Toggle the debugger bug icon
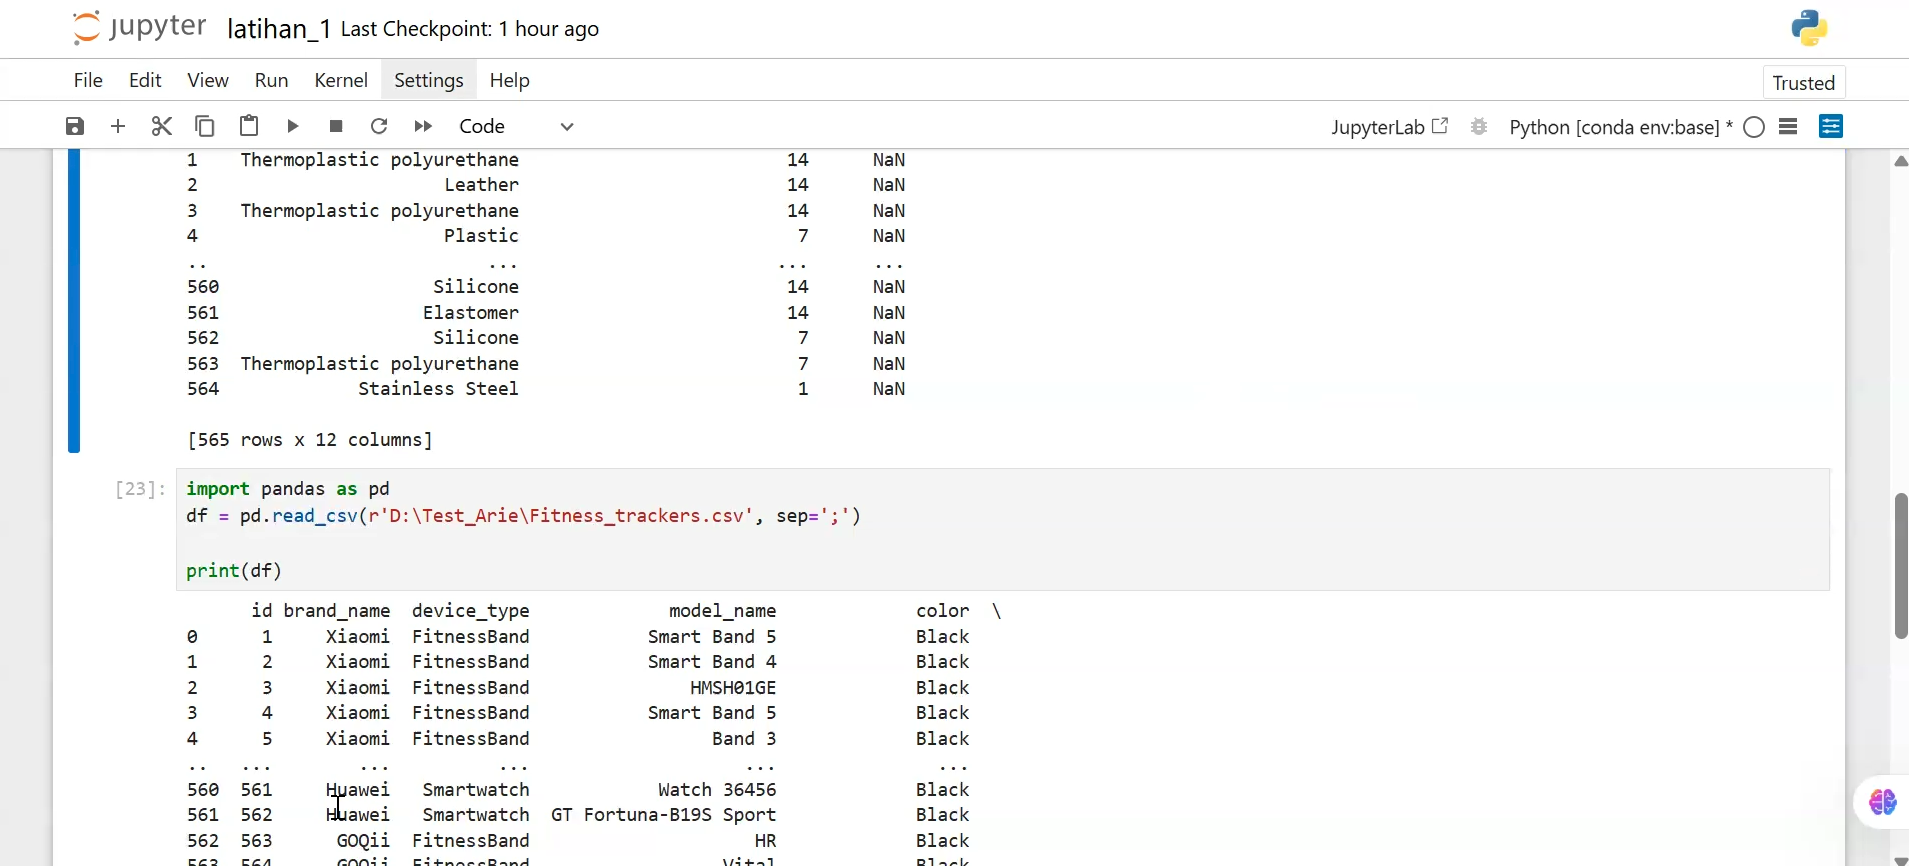The image size is (1909, 866). point(1479,127)
